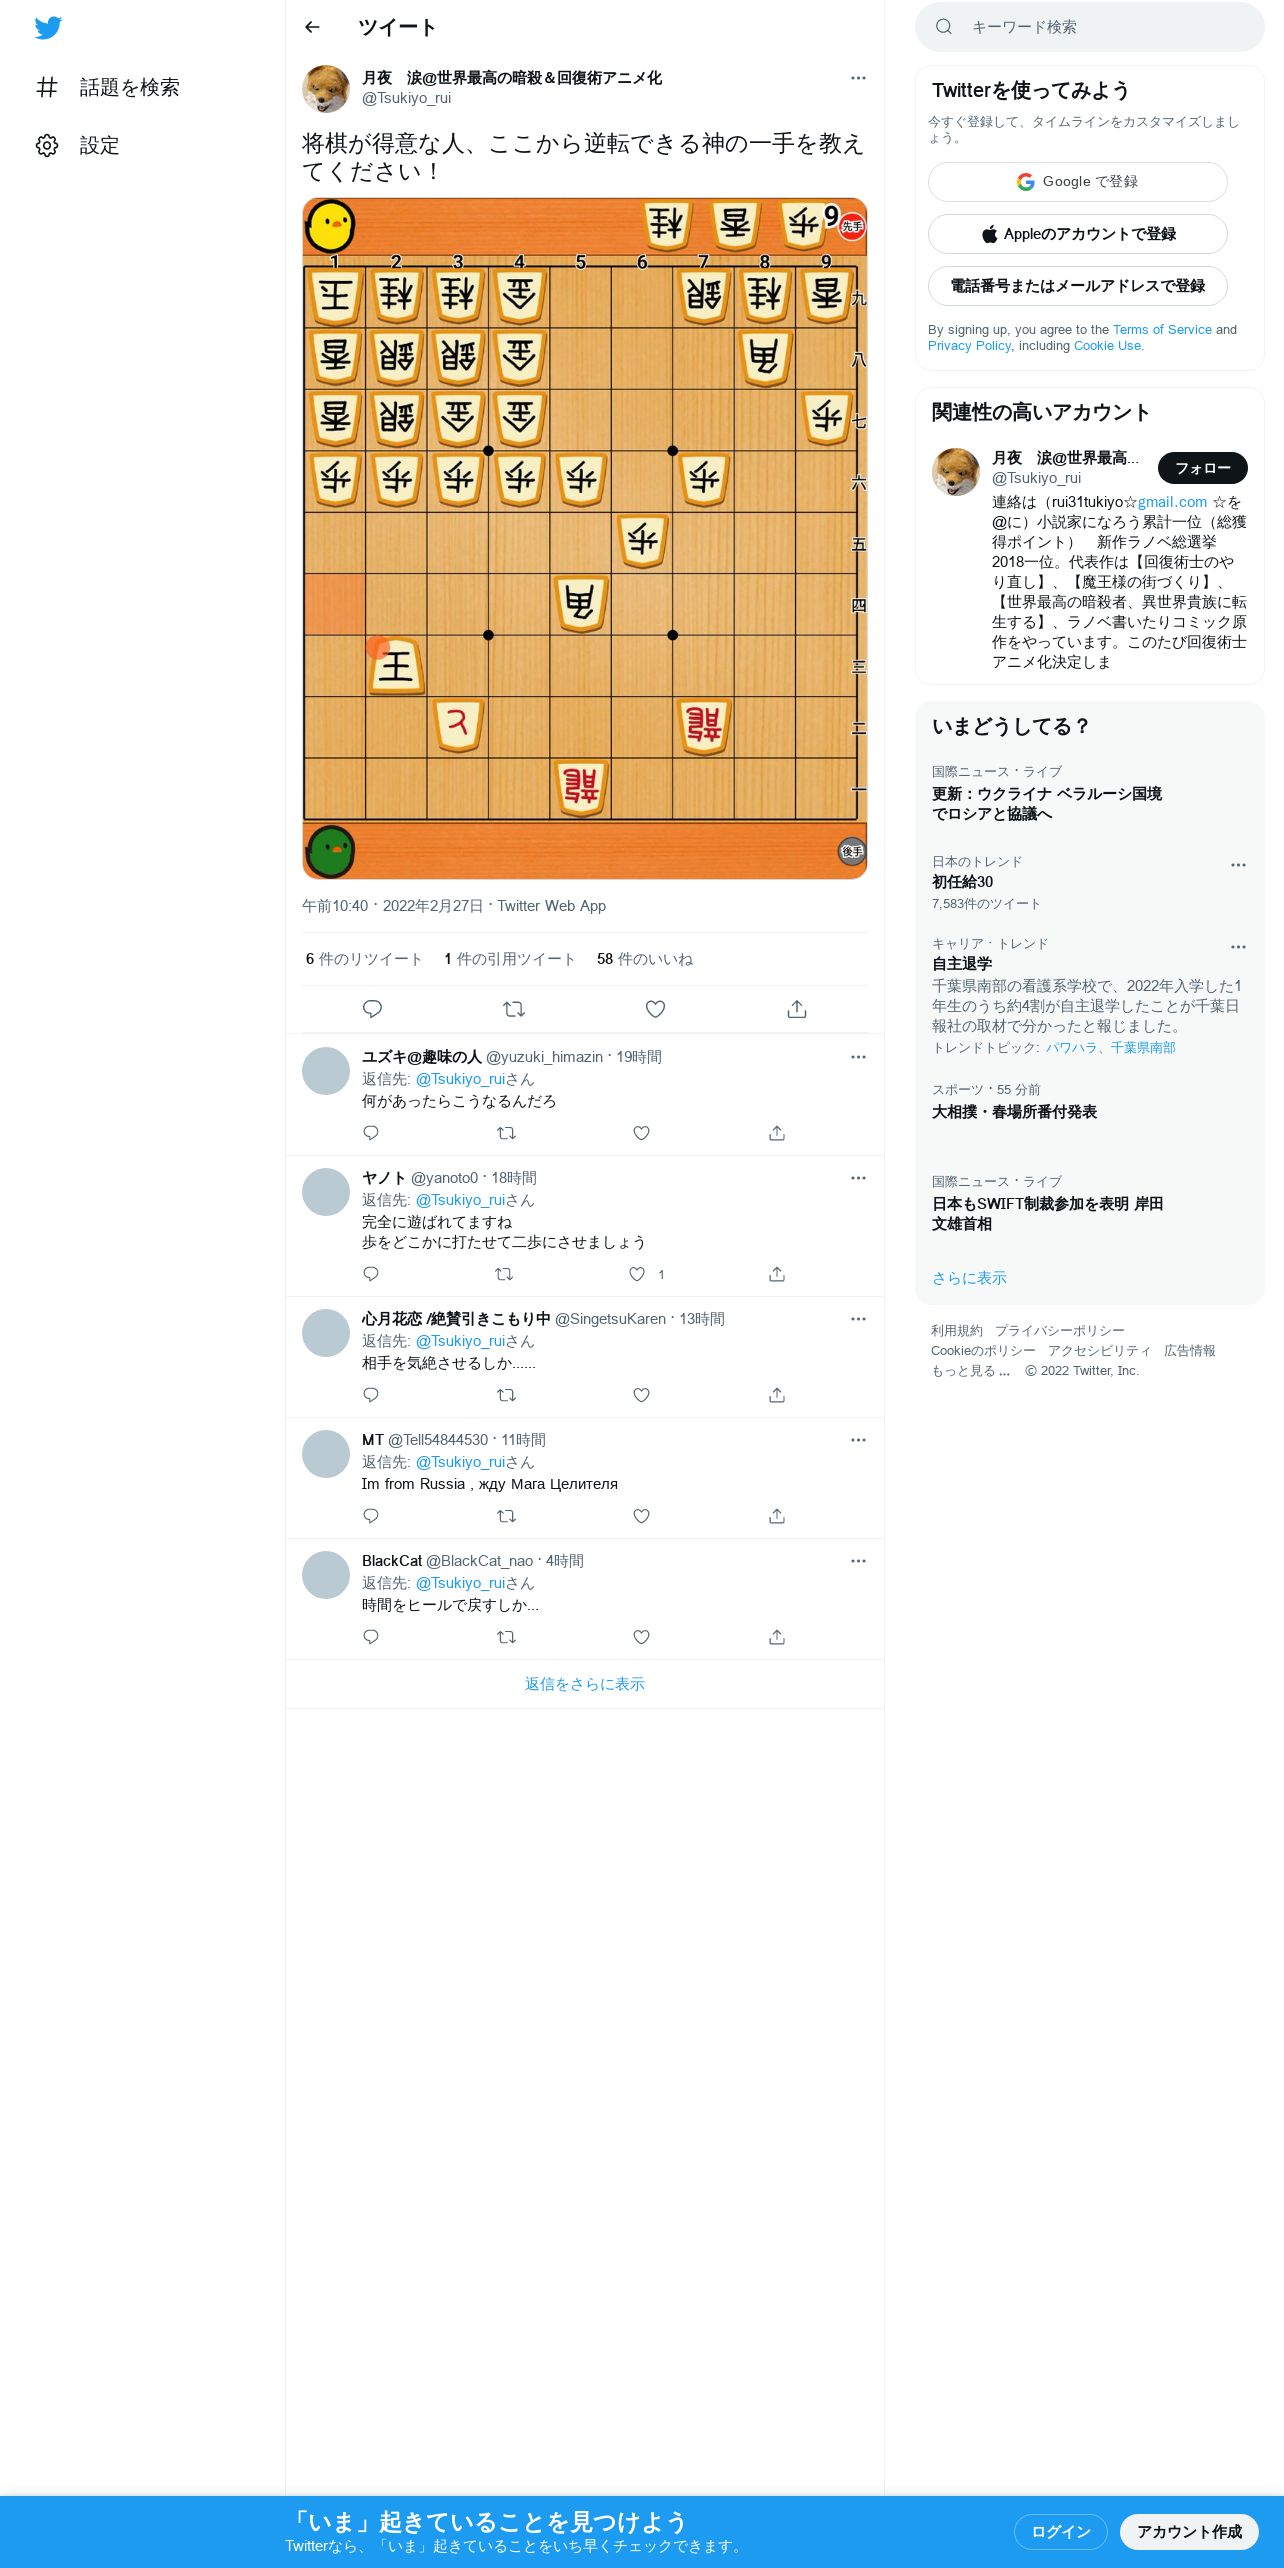The image size is (1284, 2568).
Task: Click the Twitter bird logo
Action: coord(48,28)
